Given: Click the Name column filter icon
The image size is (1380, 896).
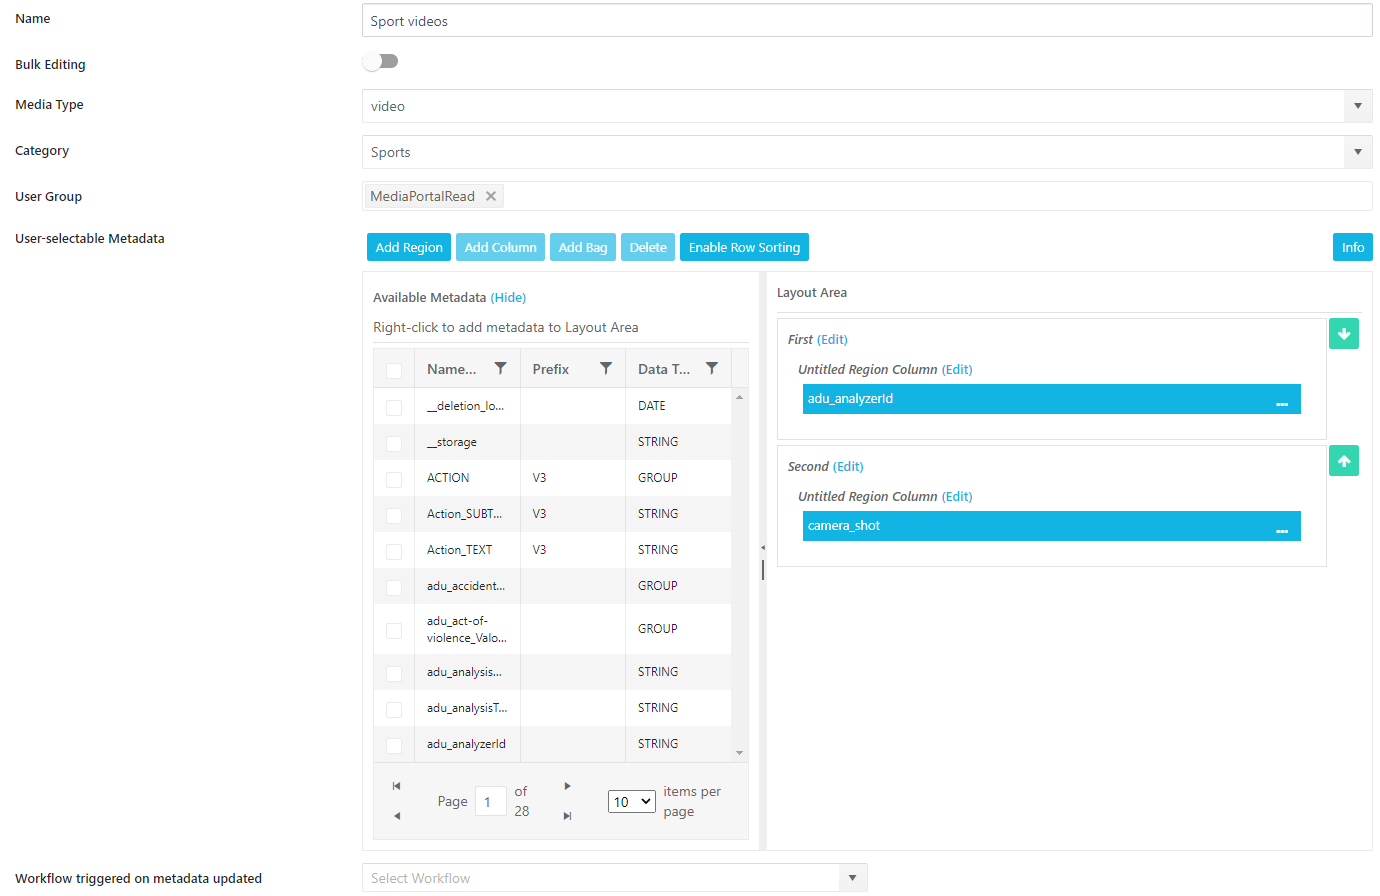Looking at the screenshot, I should (x=500, y=369).
